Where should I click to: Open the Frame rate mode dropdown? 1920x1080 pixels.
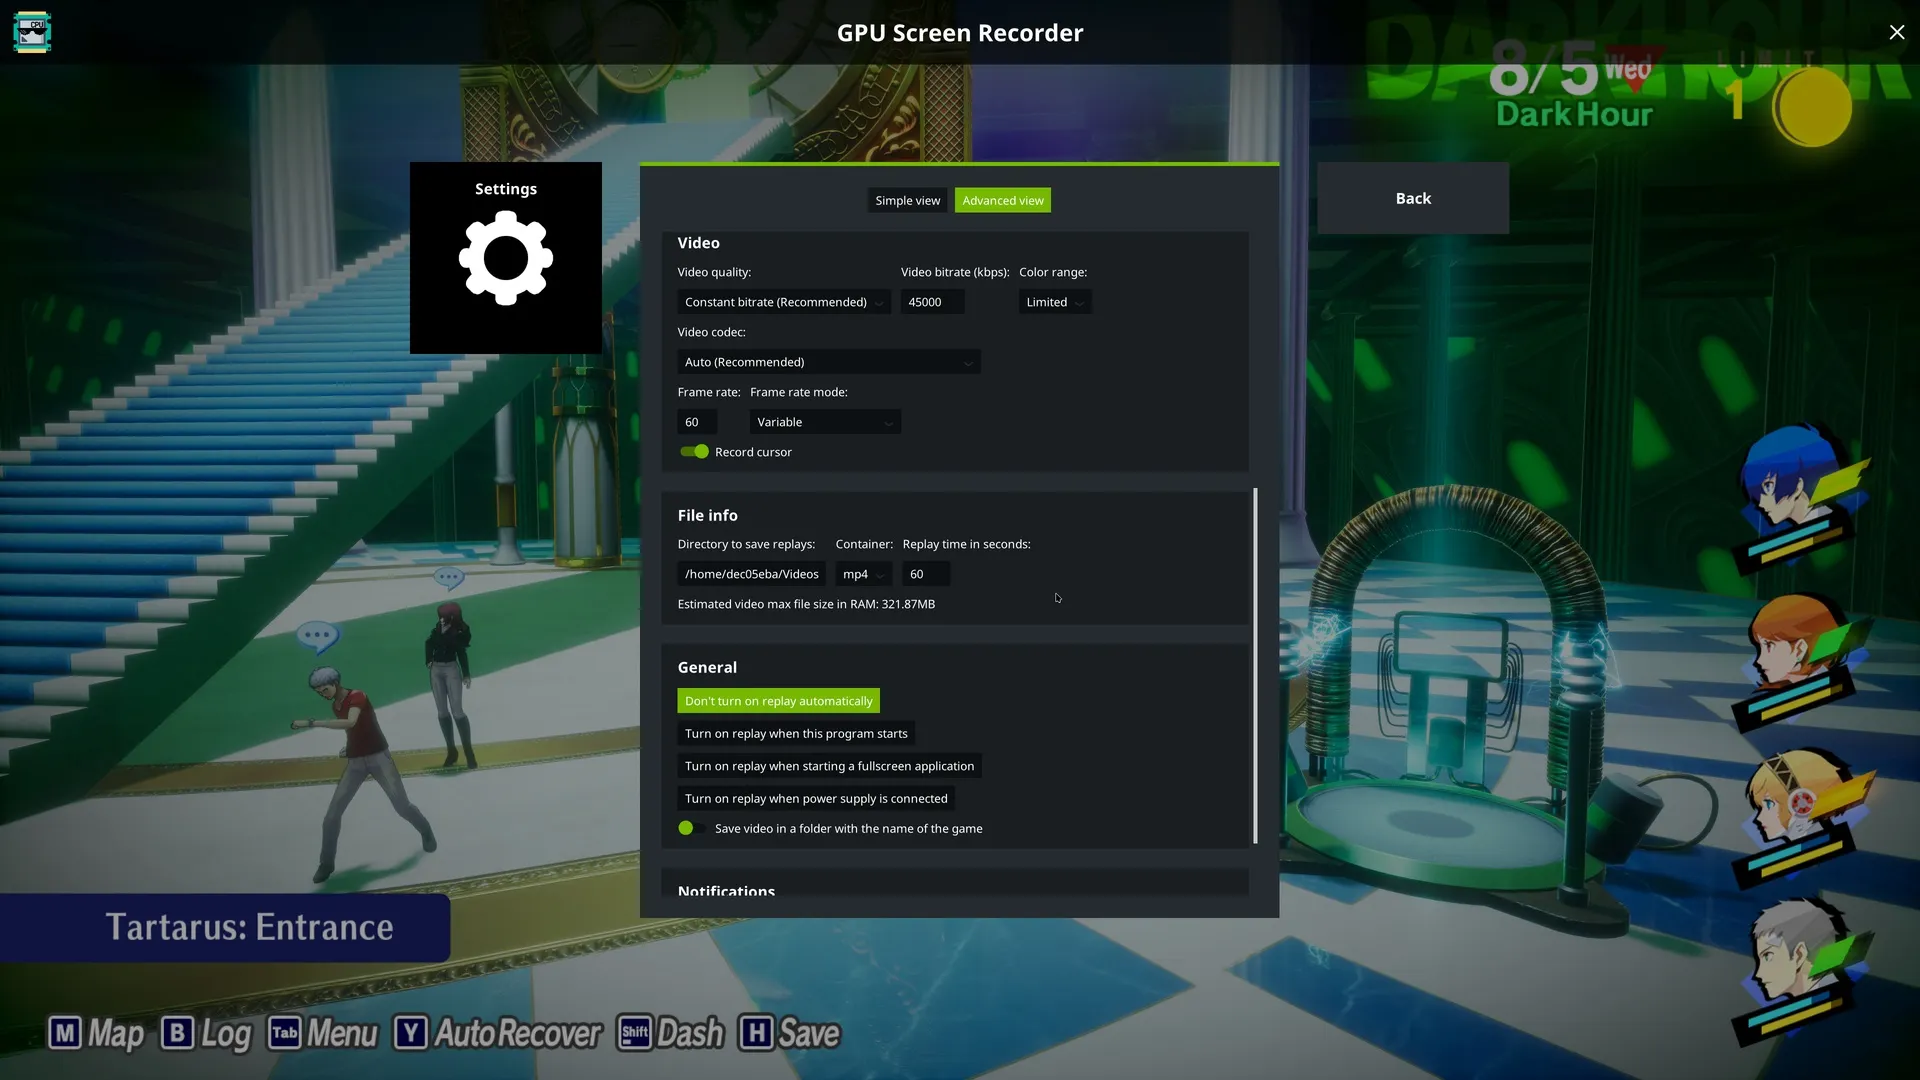pos(824,422)
